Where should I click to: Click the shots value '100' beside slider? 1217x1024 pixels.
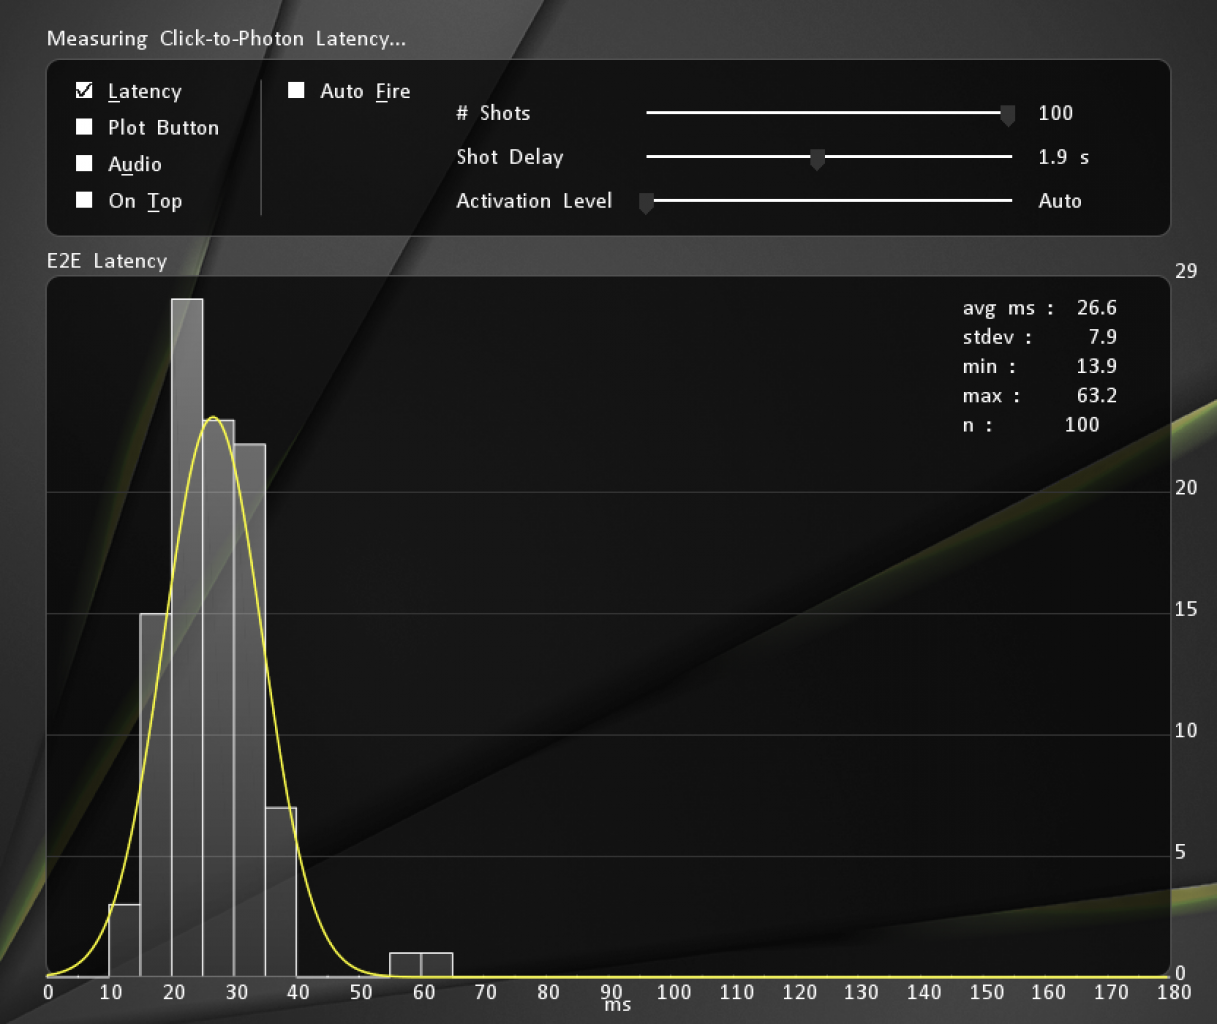1055,113
